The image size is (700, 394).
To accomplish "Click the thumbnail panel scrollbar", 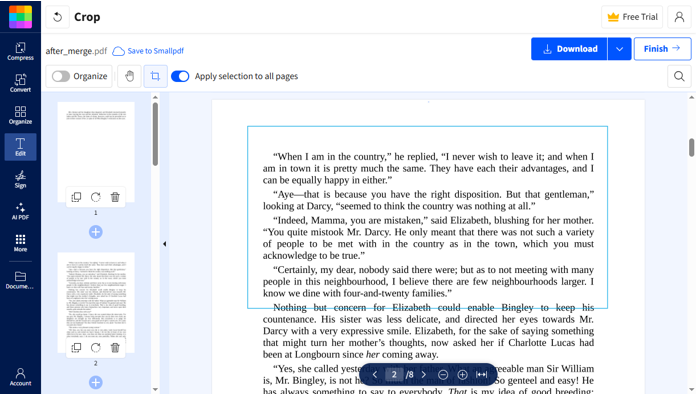I will tap(155, 134).
